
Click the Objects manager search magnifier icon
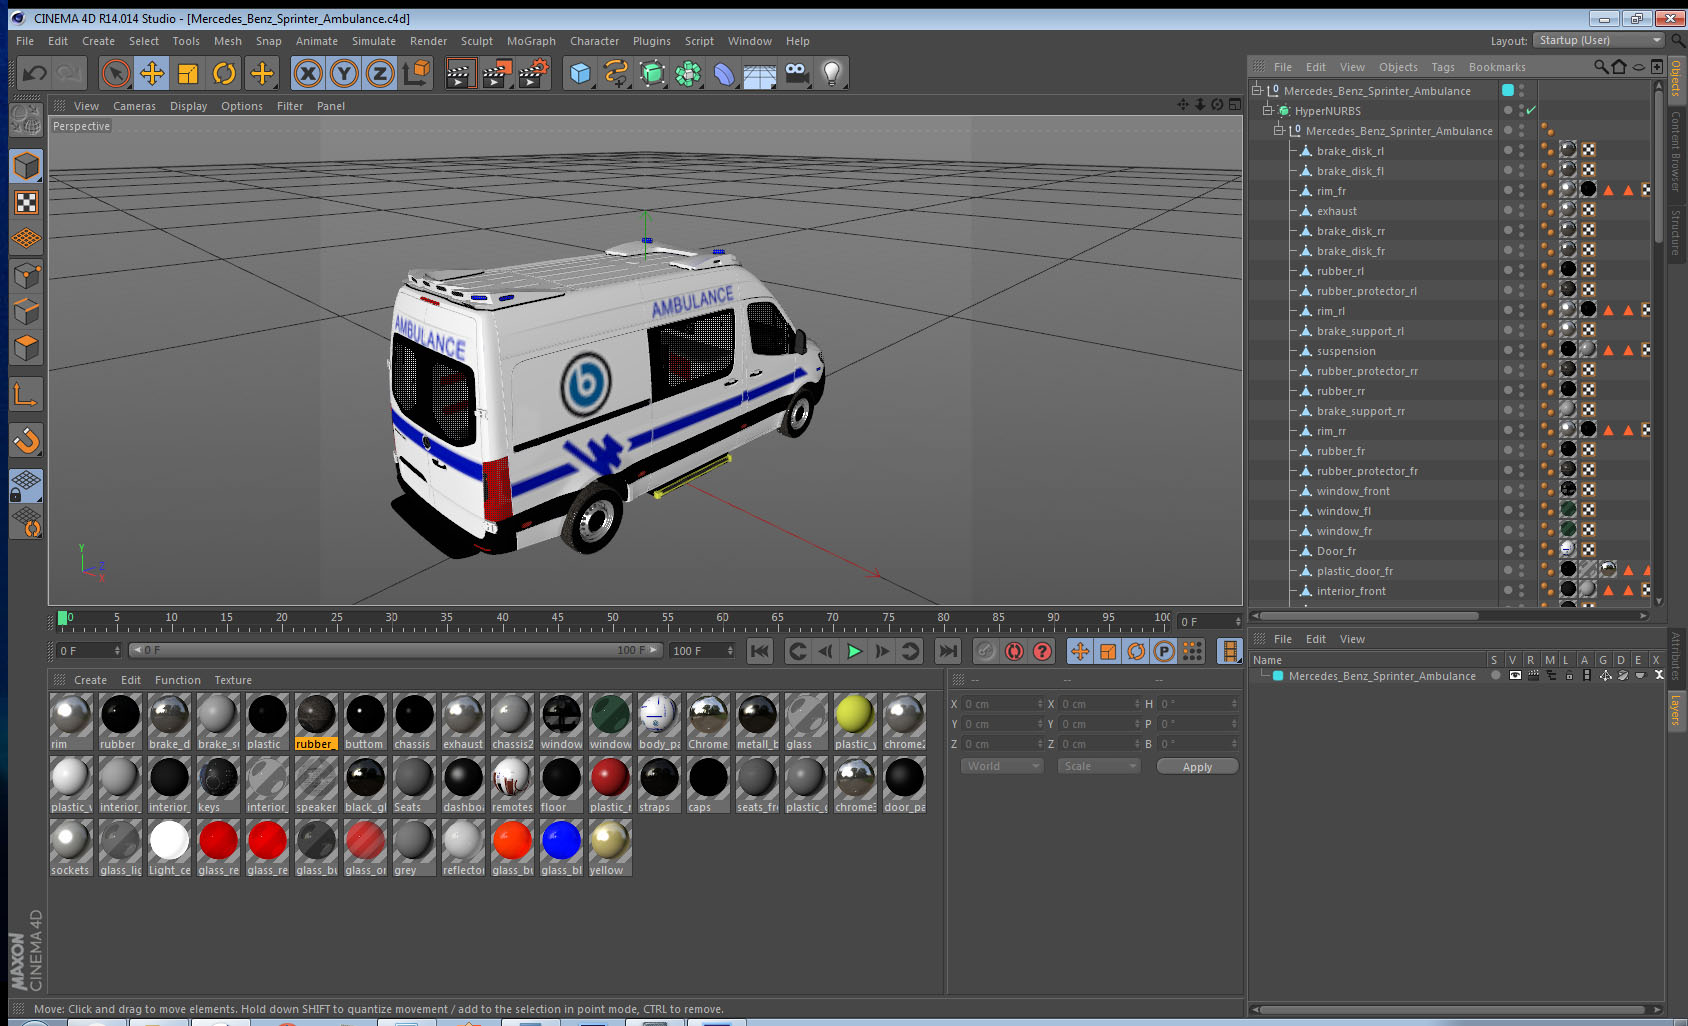(x=1601, y=67)
